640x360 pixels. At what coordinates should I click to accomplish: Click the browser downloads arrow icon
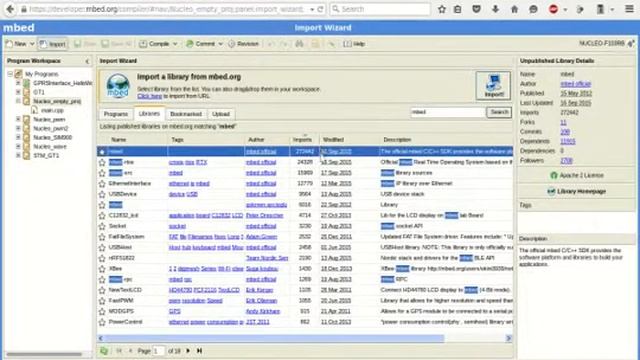click(495, 9)
